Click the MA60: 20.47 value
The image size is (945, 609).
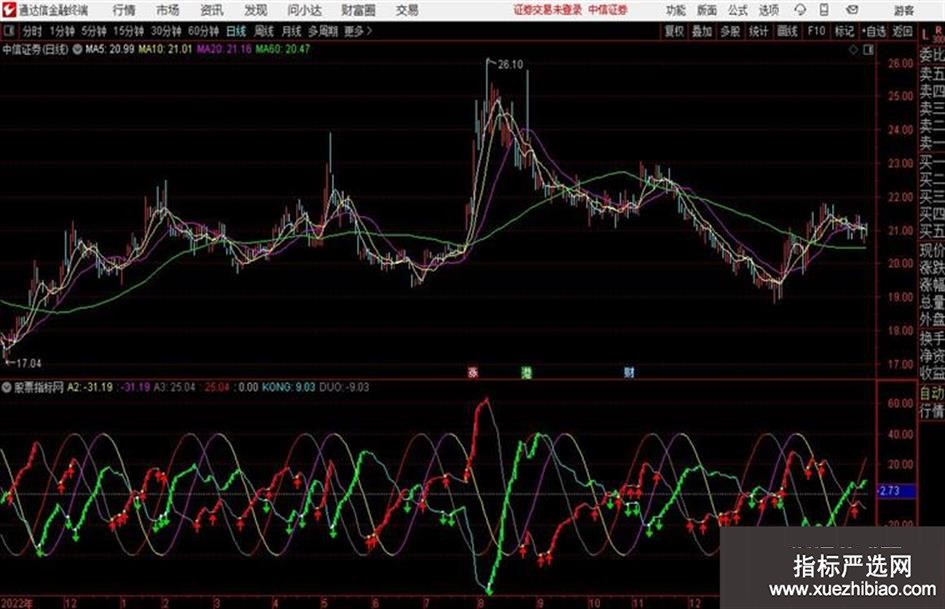(x=283, y=49)
